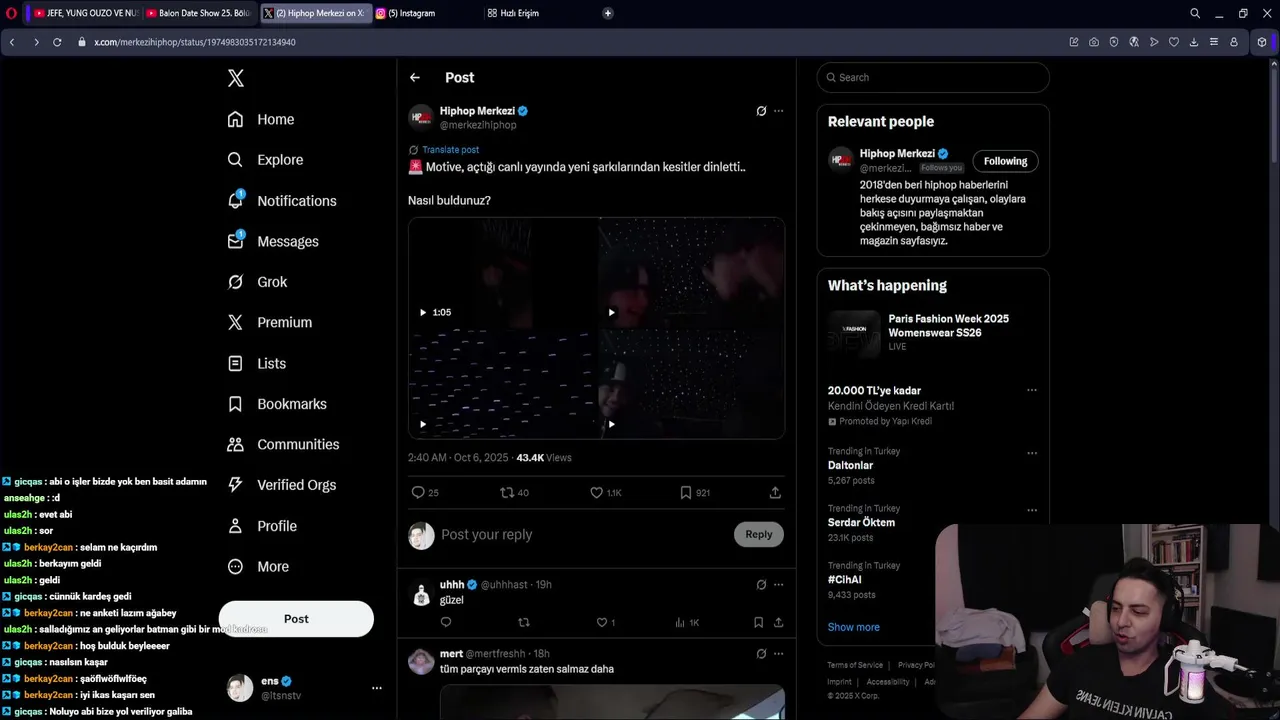Play the bottom-right video thumbnail
Image resolution: width=1280 pixels, height=720 pixels.
(x=692, y=384)
